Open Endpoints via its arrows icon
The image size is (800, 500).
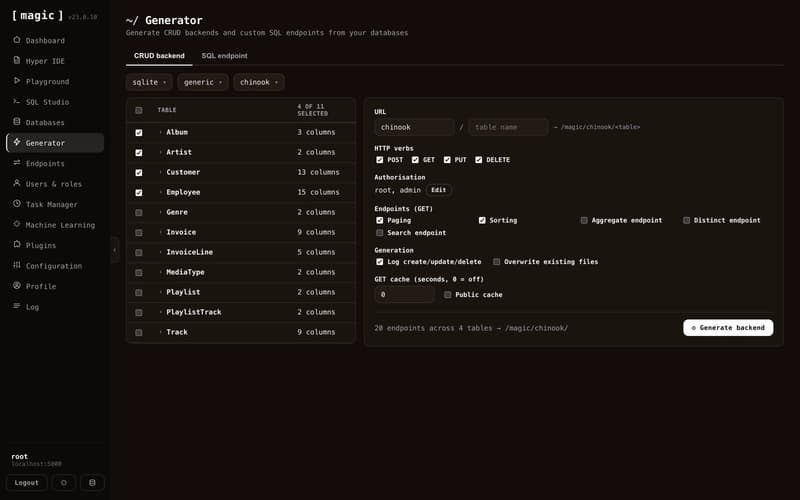pyautogui.click(x=17, y=163)
